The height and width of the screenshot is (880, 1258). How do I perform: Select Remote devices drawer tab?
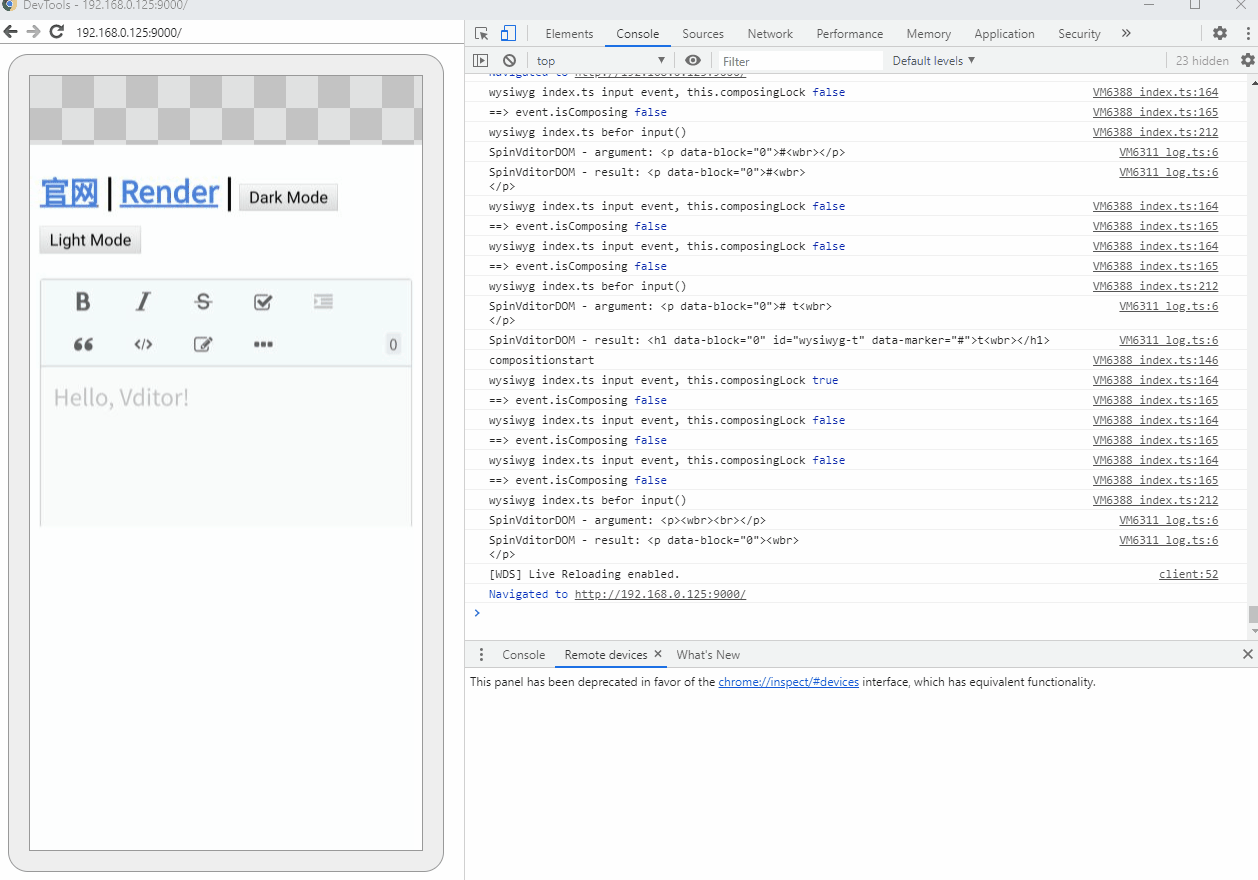pyautogui.click(x=606, y=655)
